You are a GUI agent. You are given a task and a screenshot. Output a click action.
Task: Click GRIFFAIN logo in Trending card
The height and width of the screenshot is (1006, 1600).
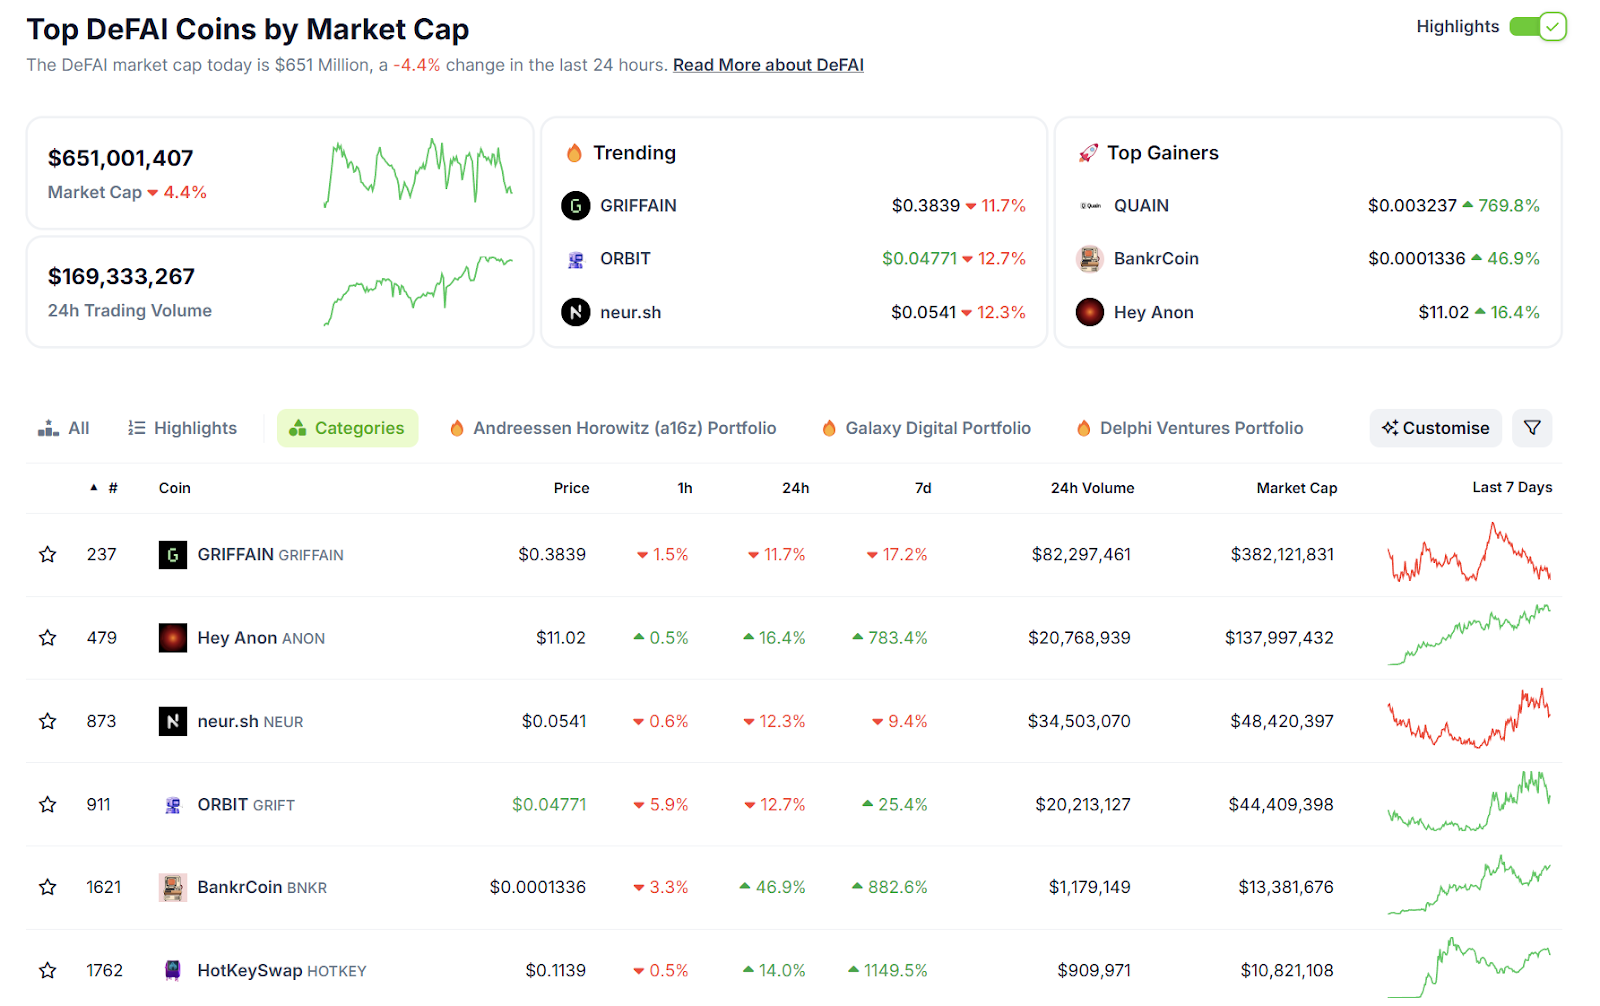[575, 206]
